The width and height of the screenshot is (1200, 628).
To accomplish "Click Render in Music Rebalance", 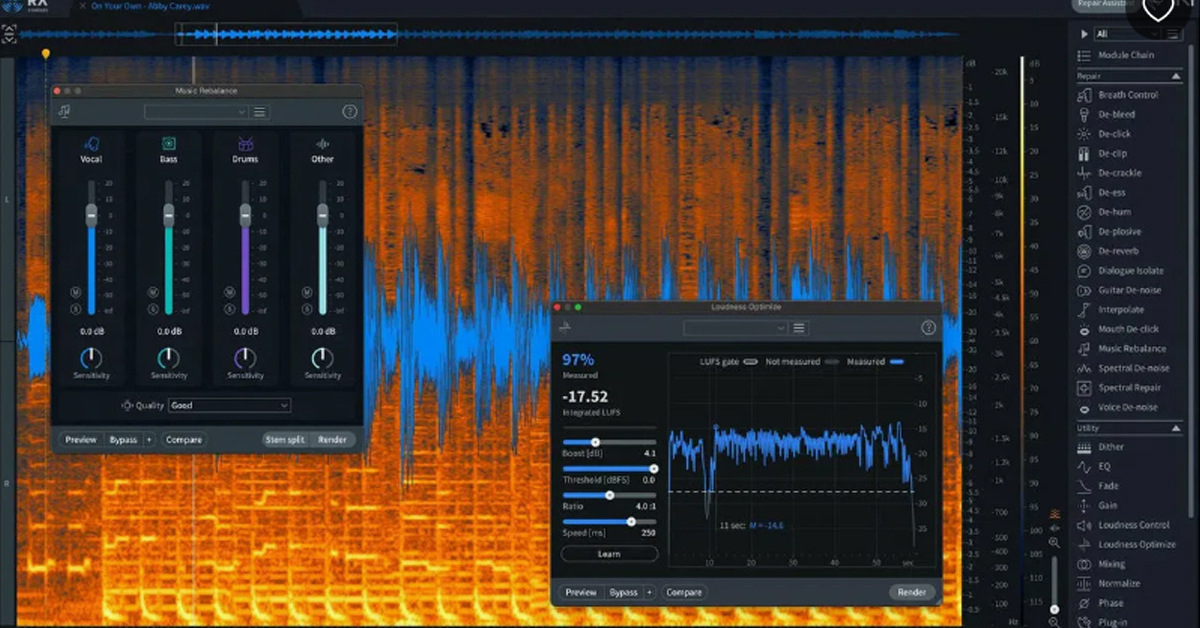I will [332, 440].
